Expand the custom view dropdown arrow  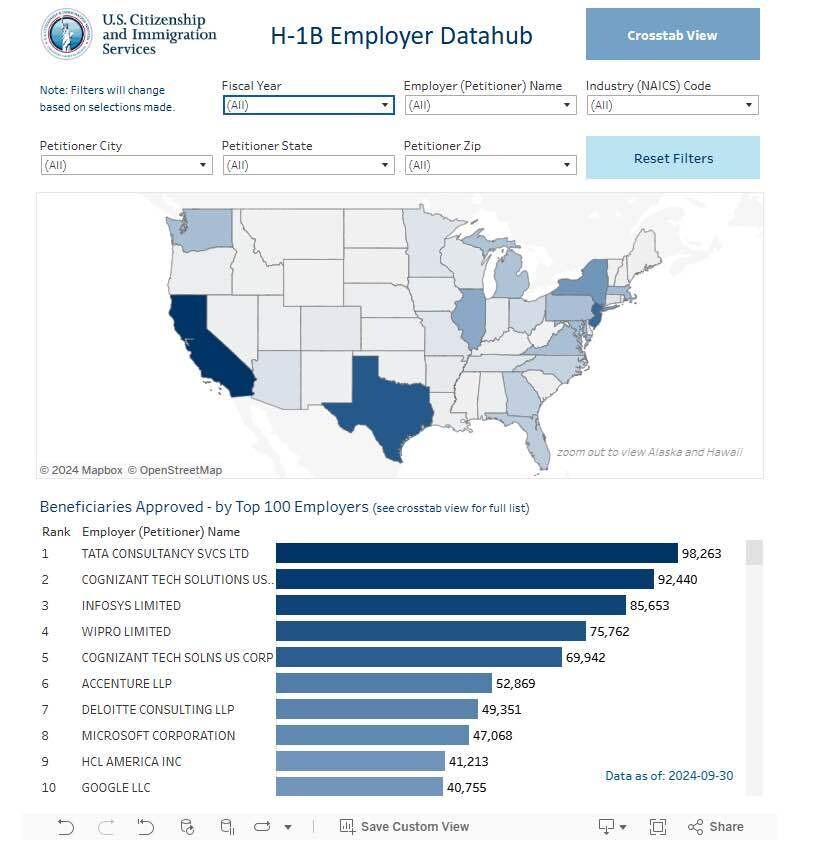pyautogui.click(x=287, y=827)
